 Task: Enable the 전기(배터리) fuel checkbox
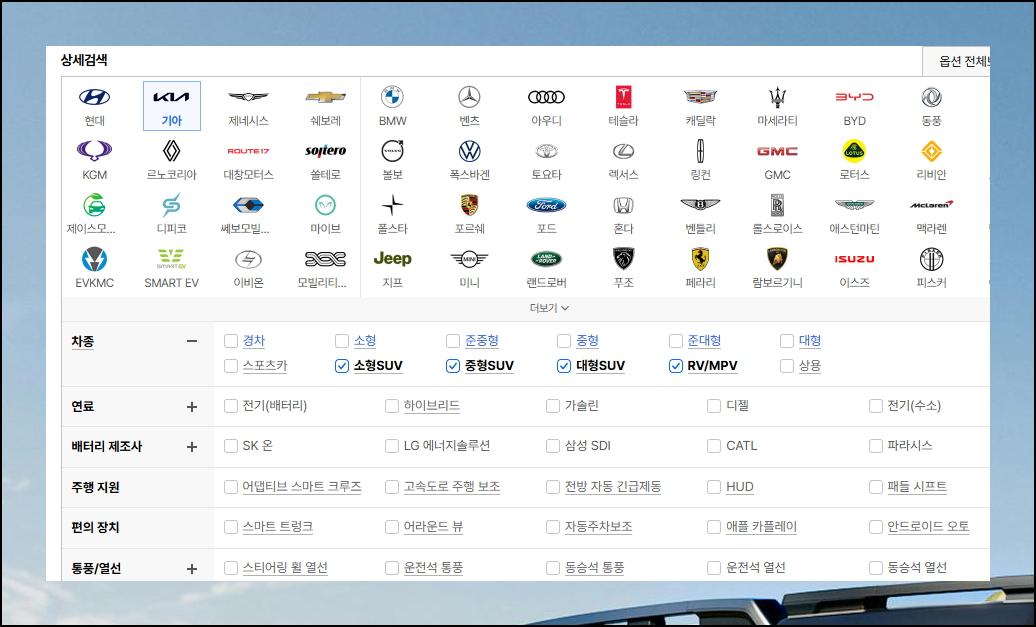pyautogui.click(x=231, y=406)
